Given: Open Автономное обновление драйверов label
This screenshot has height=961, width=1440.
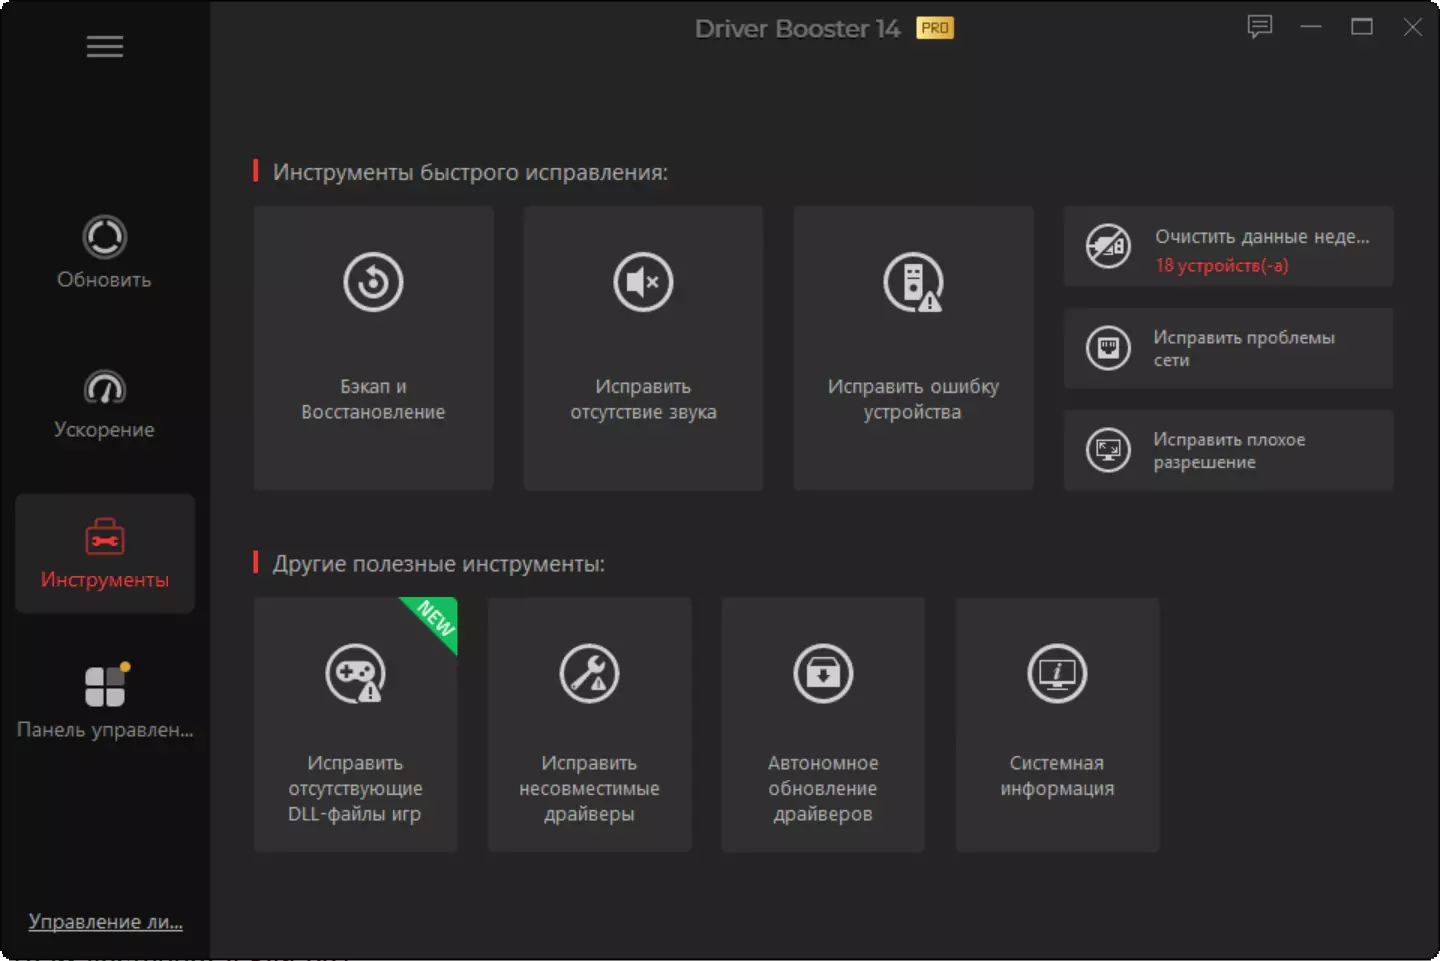Looking at the screenshot, I should coord(824,788).
